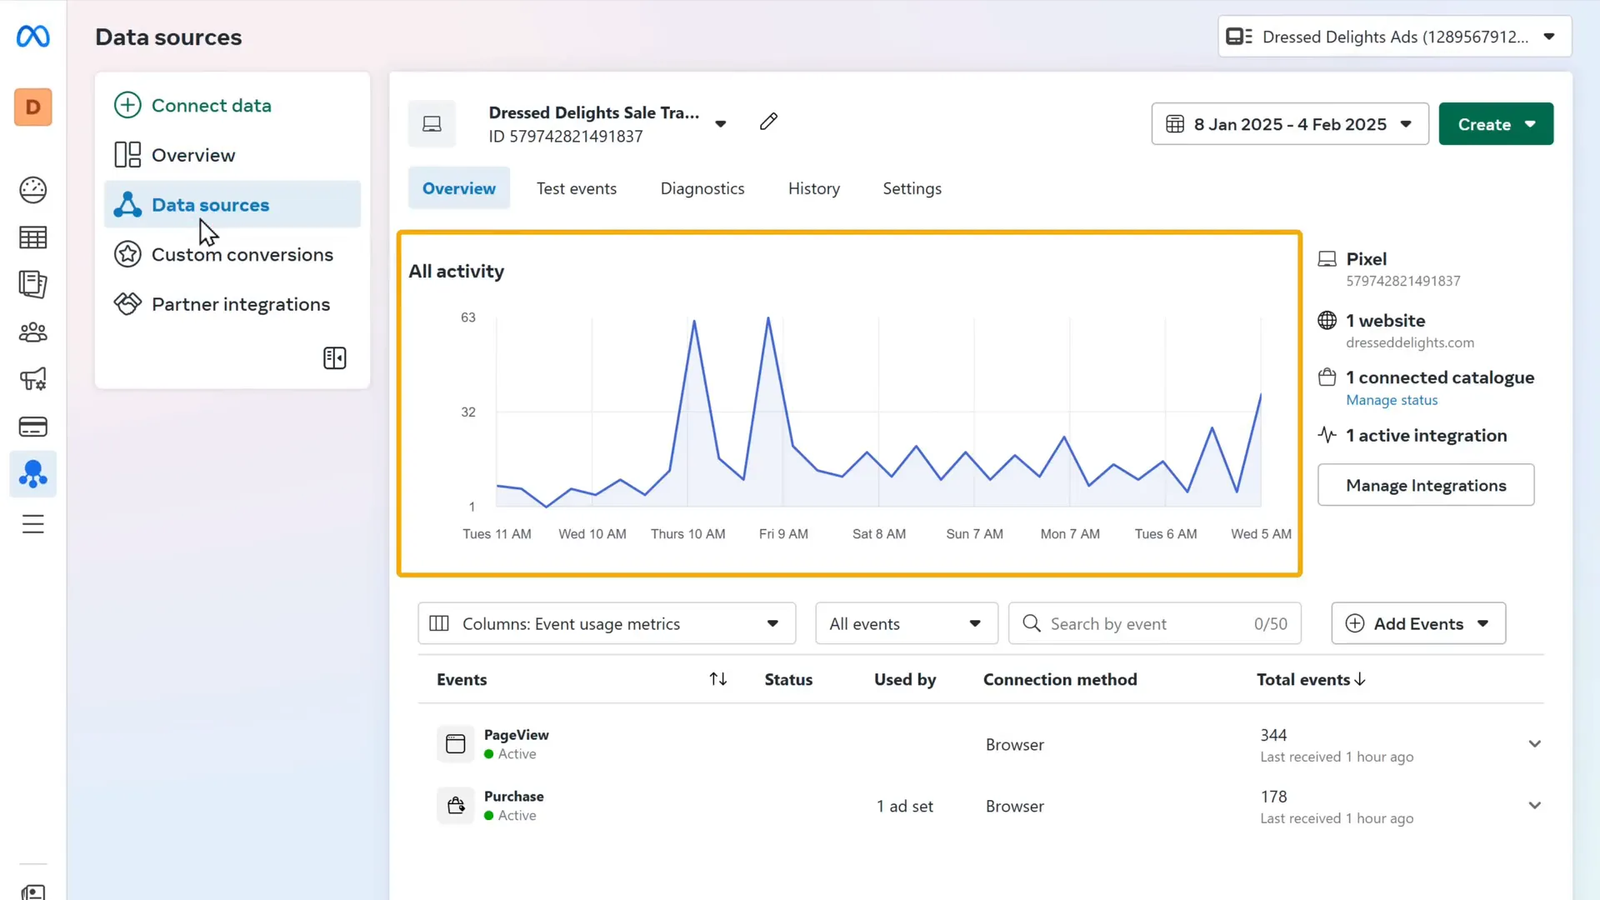The width and height of the screenshot is (1600, 900).
Task: Open the date range 8 Jan - 4 Feb picker
Action: [x=1290, y=124]
